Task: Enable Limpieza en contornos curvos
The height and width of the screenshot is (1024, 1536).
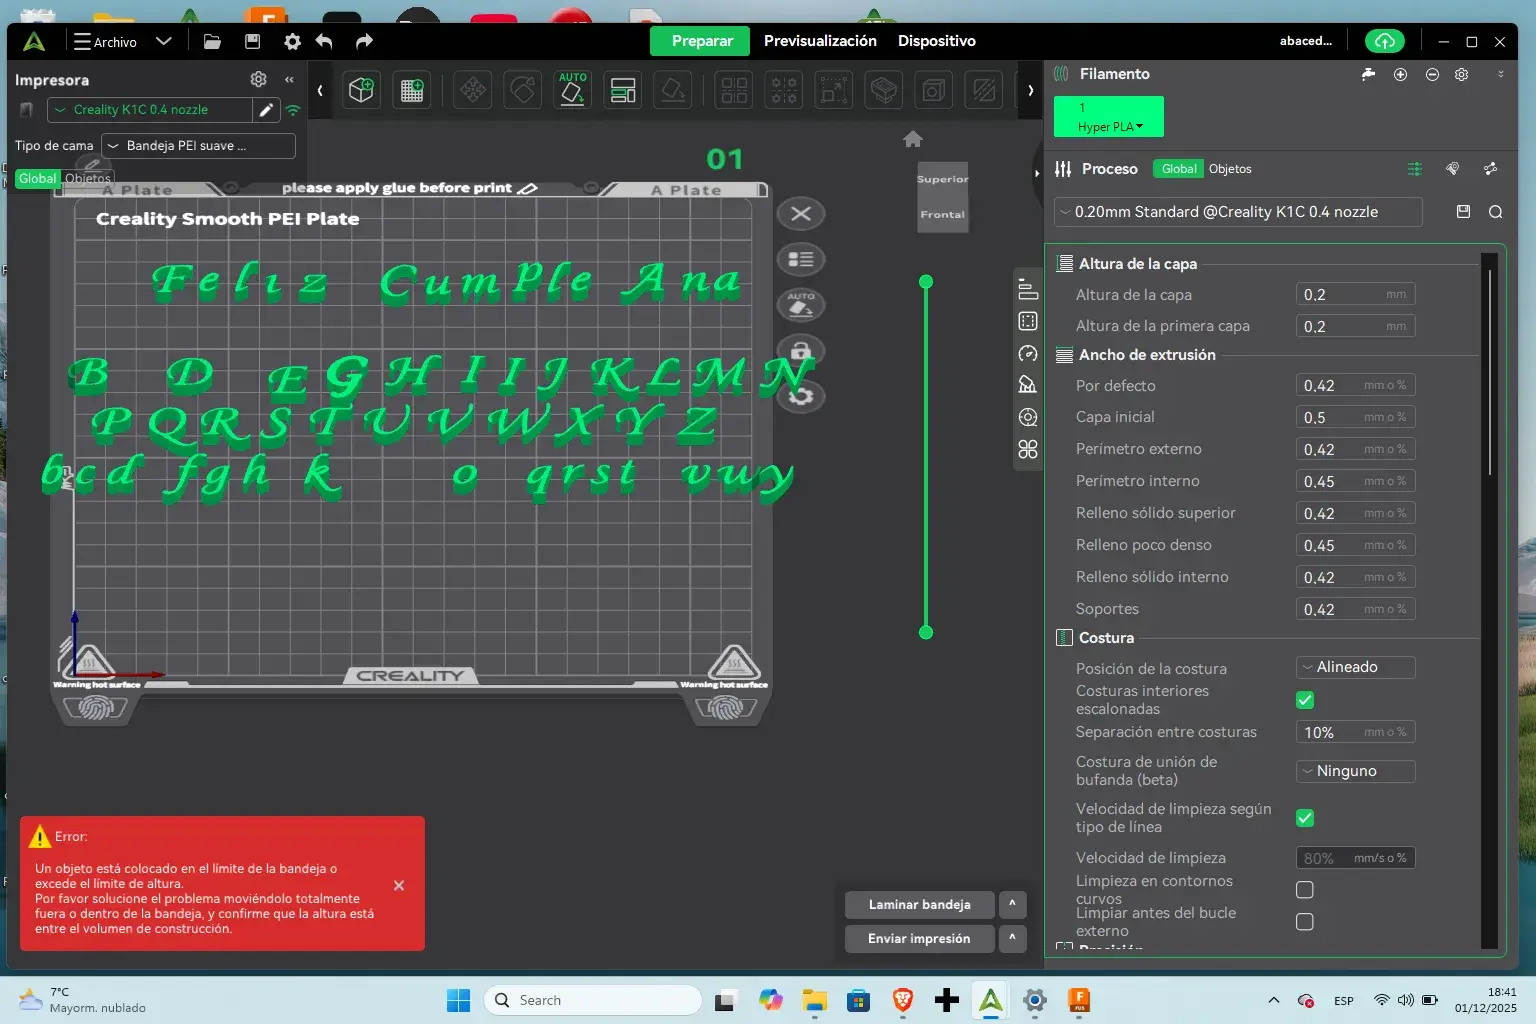Action: point(1305,890)
